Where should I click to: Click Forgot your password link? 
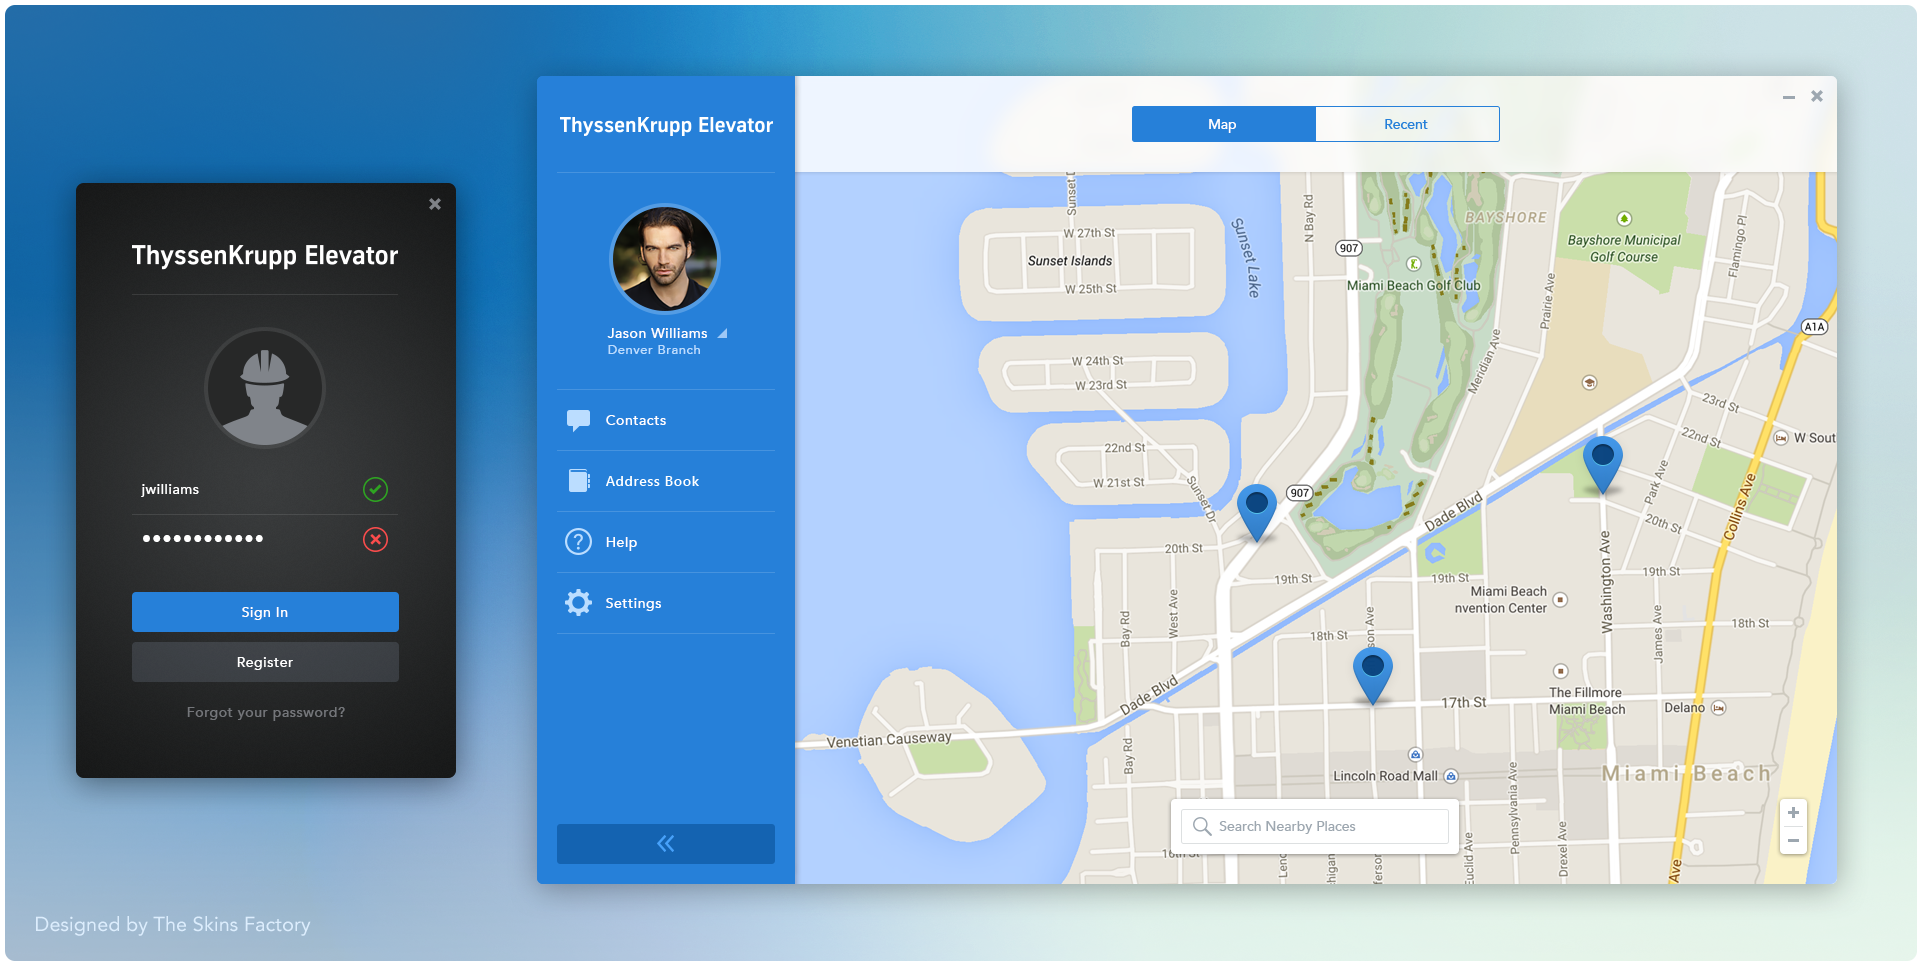click(x=266, y=712)
